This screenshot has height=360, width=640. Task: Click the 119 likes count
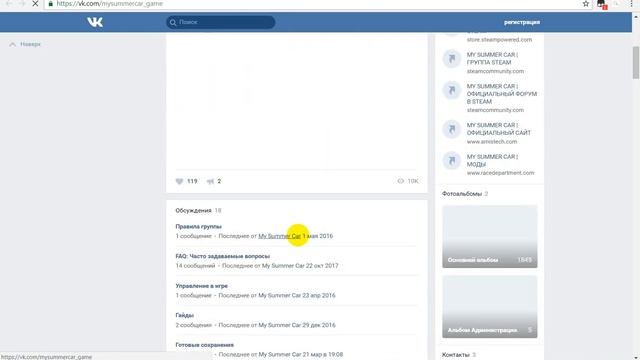click(192, 181)
